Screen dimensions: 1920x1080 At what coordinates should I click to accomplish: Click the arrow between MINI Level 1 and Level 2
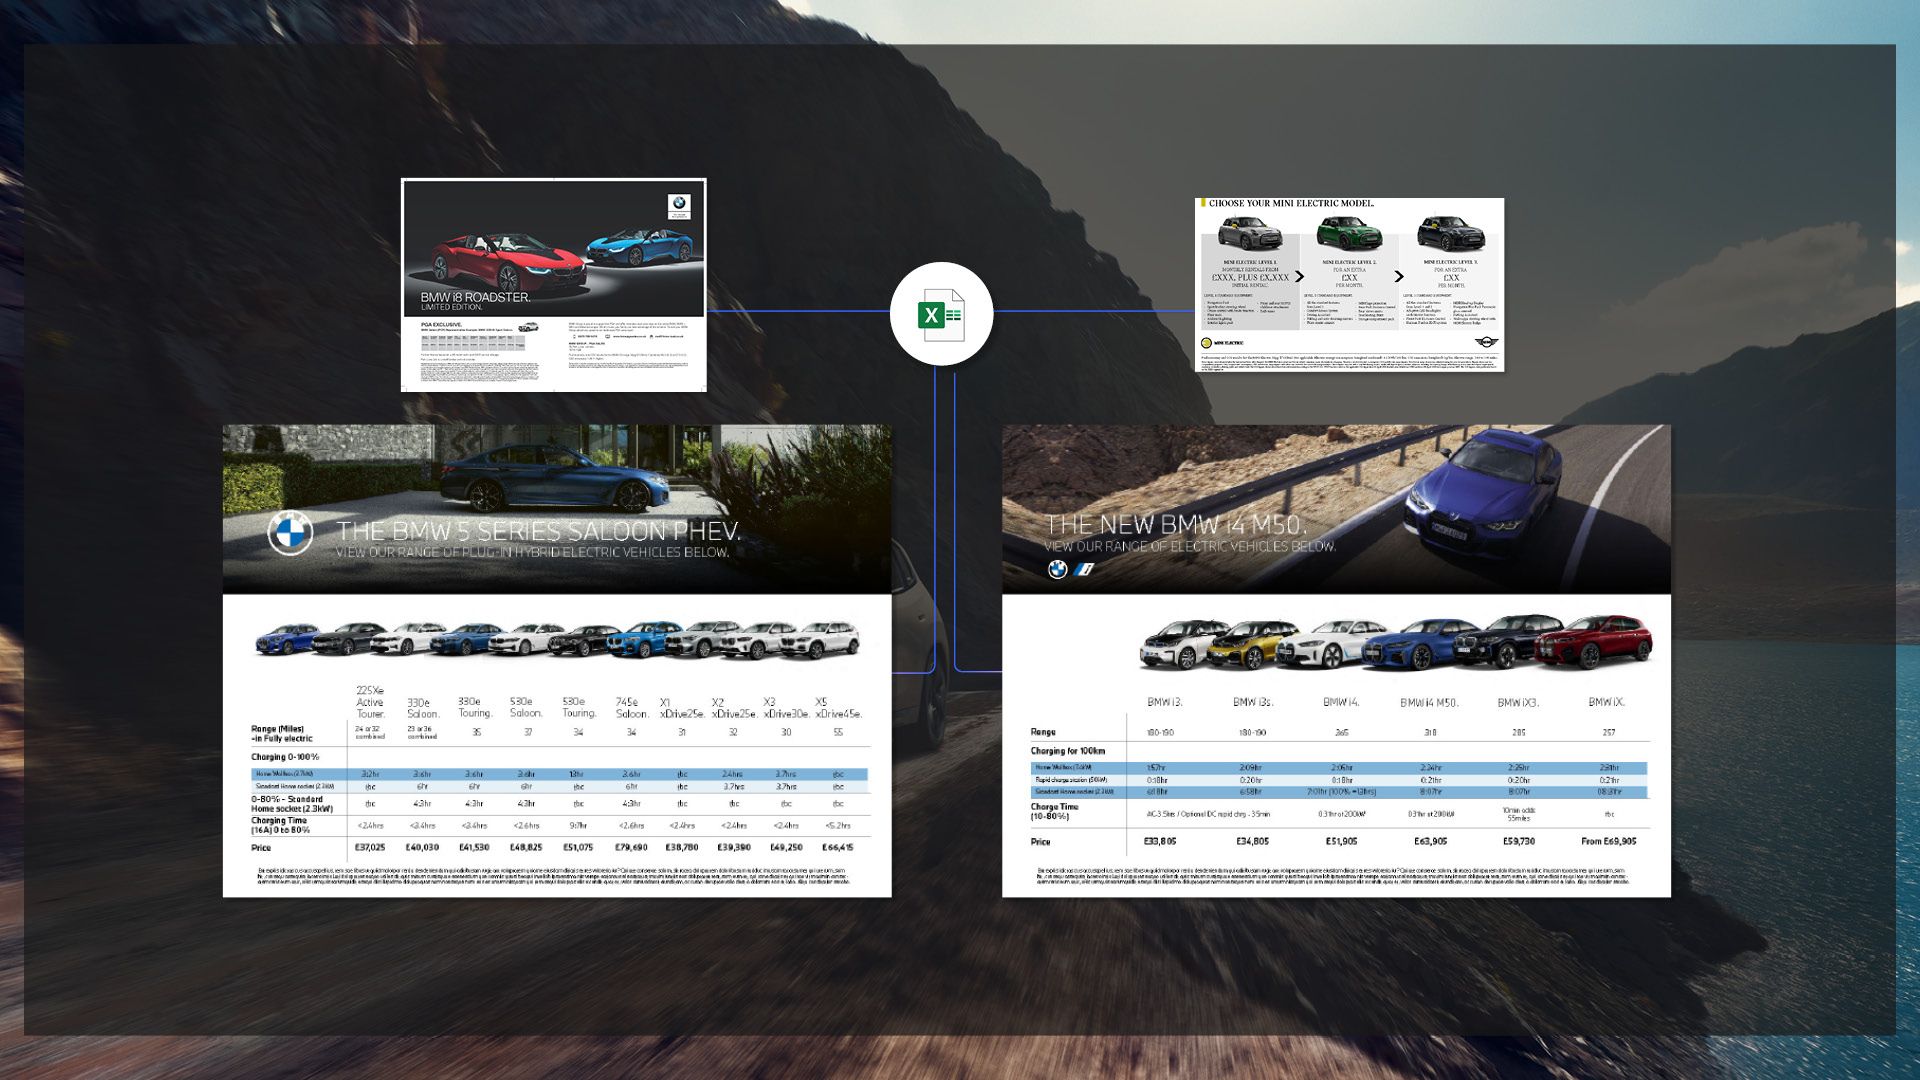(1300, 277)
